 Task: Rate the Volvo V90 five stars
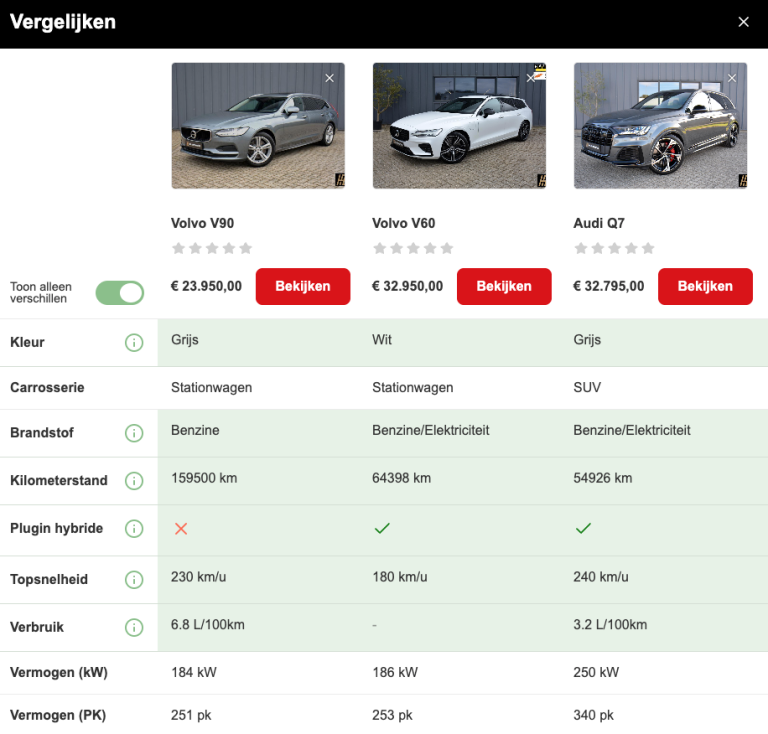point(246,248)
